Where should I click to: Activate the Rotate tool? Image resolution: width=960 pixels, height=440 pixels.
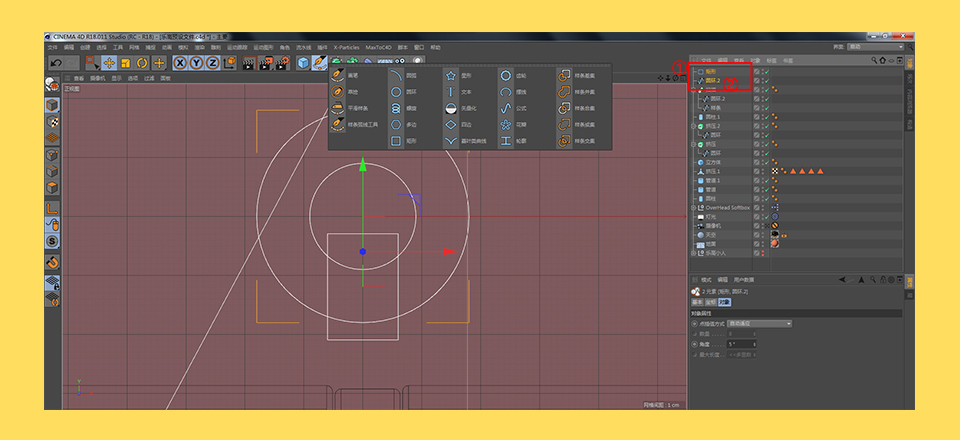[x=142, y=63]
